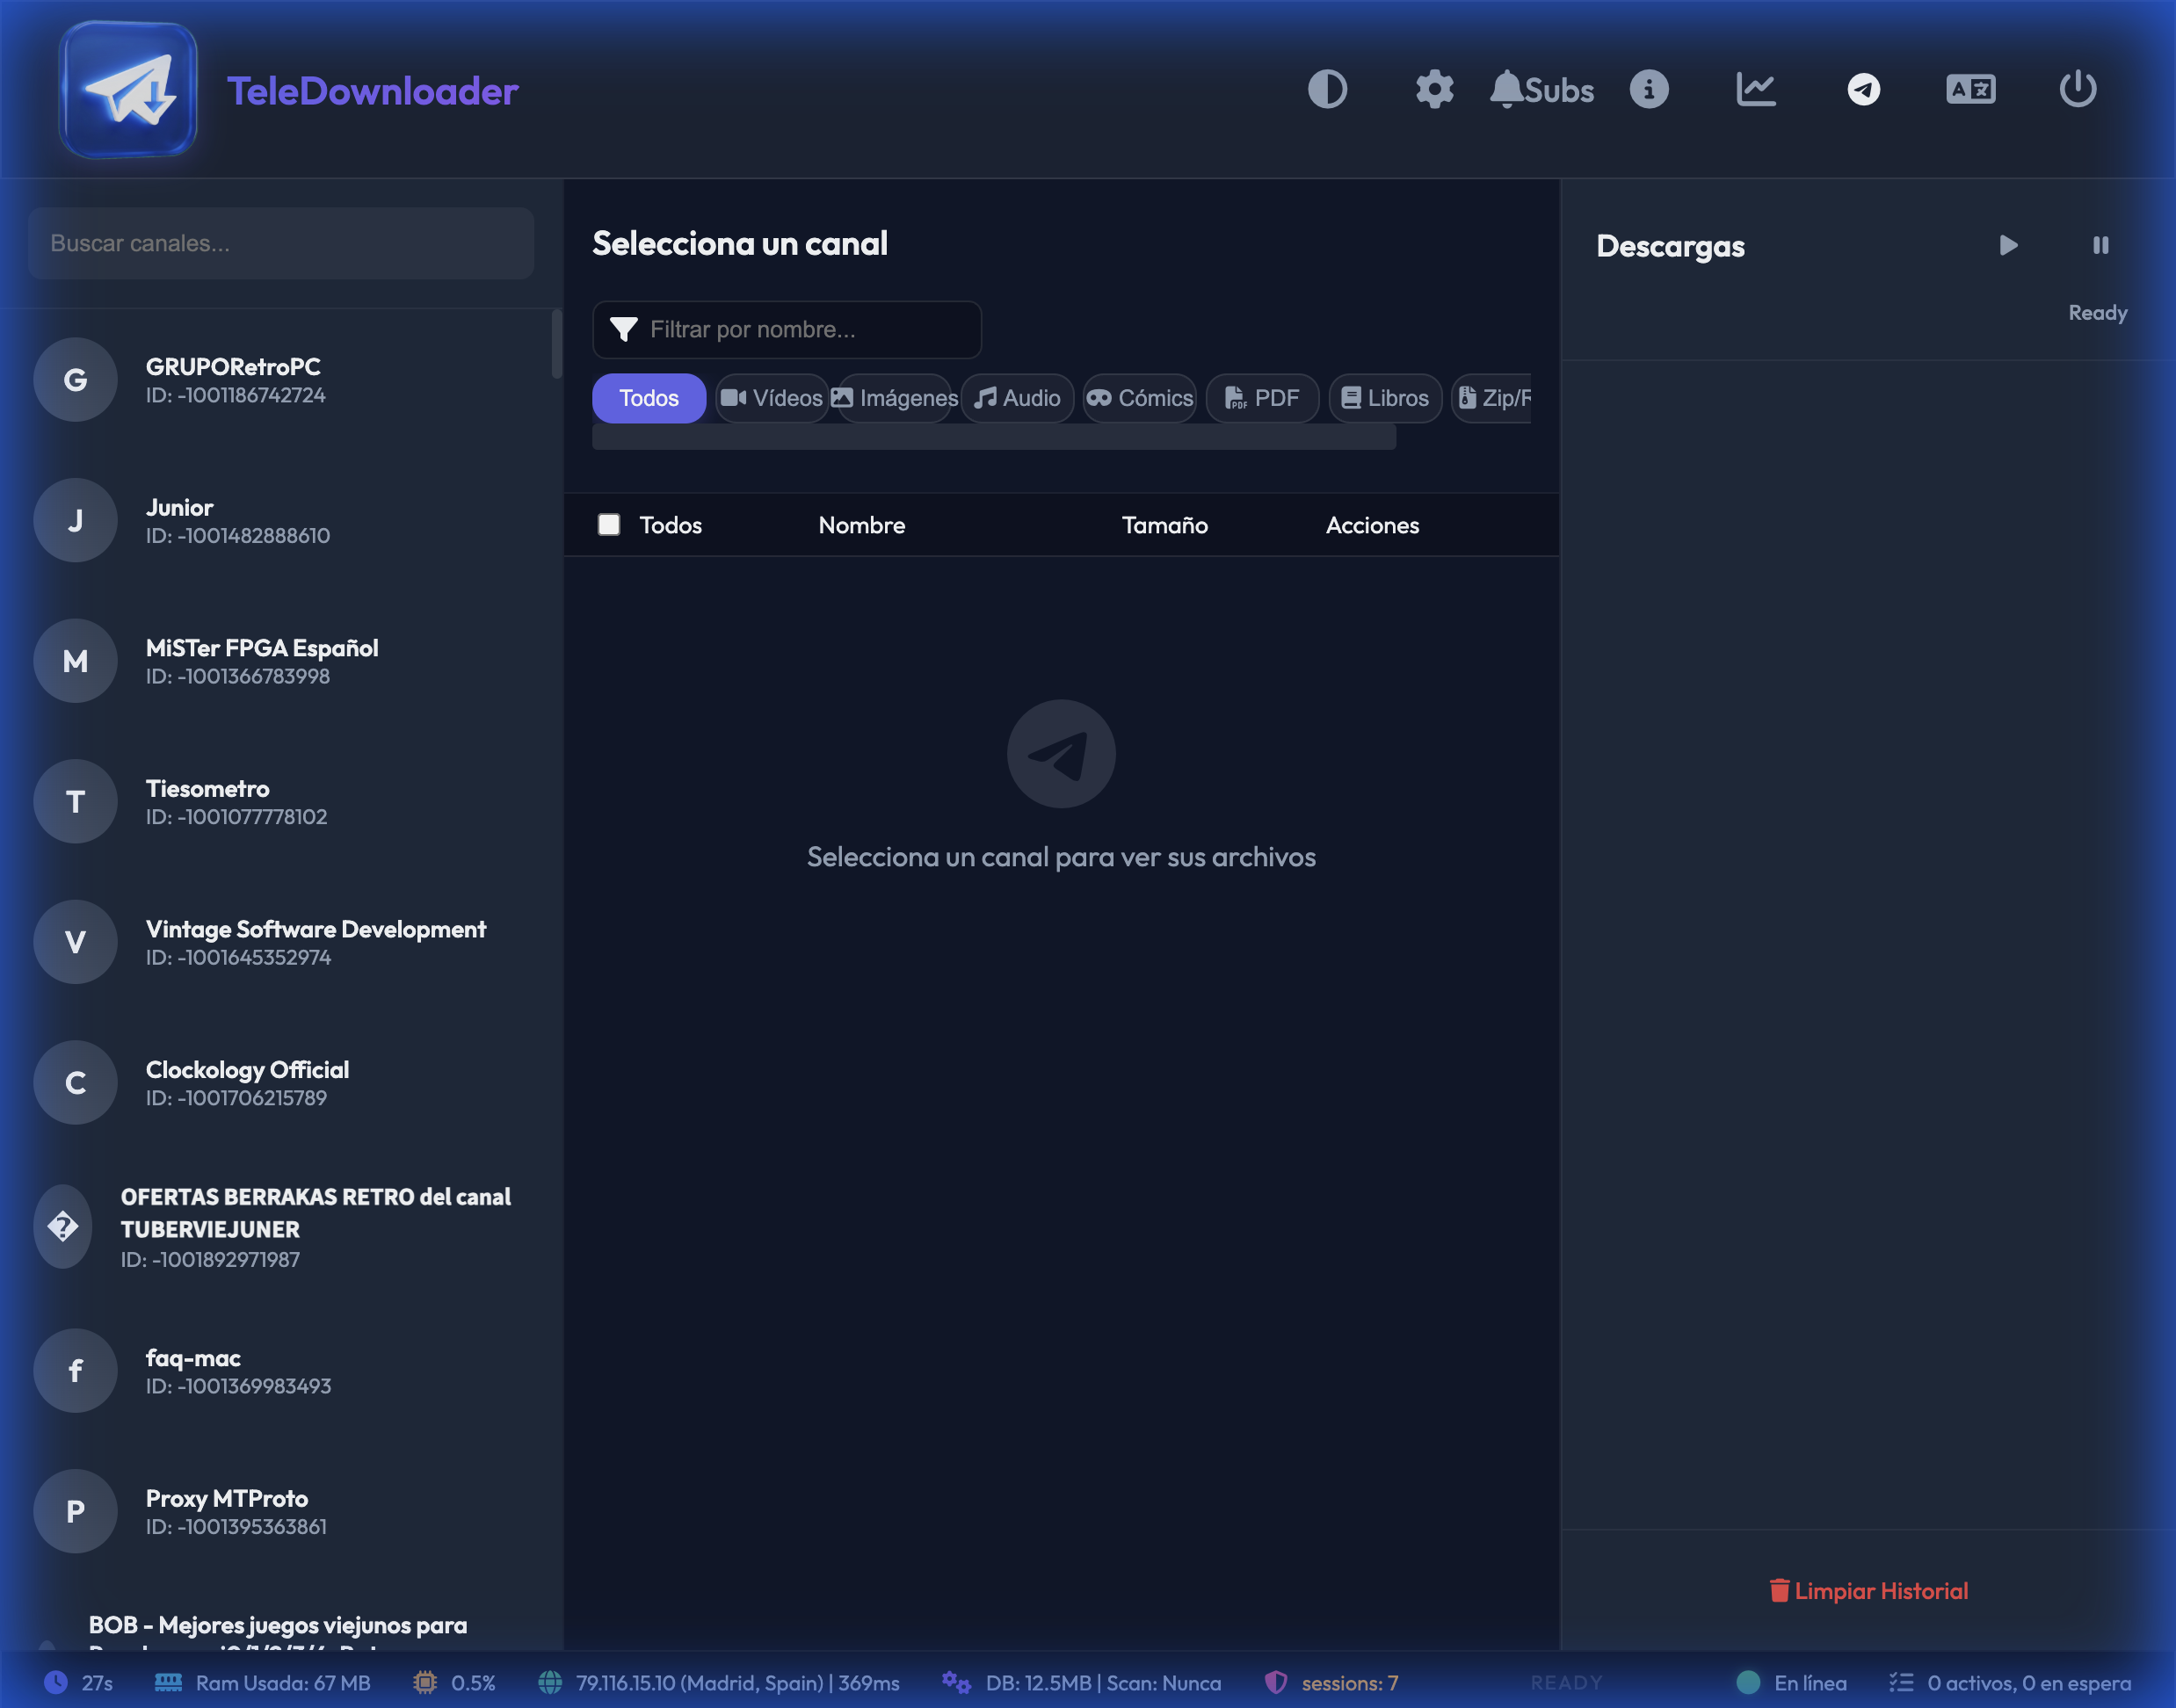
Task: Open the language translation icon
Action: [1970, 89]
